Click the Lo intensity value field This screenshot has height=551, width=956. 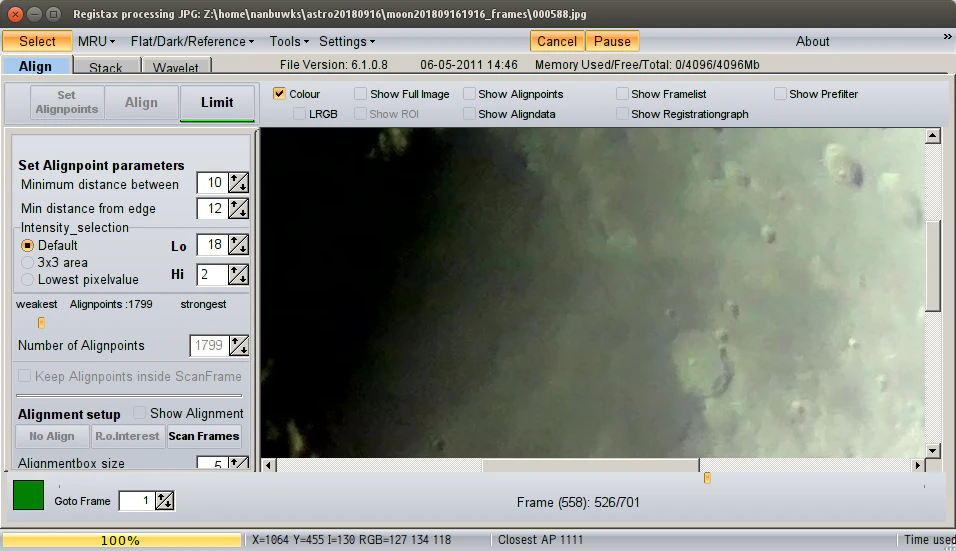(x=212, y=244)
